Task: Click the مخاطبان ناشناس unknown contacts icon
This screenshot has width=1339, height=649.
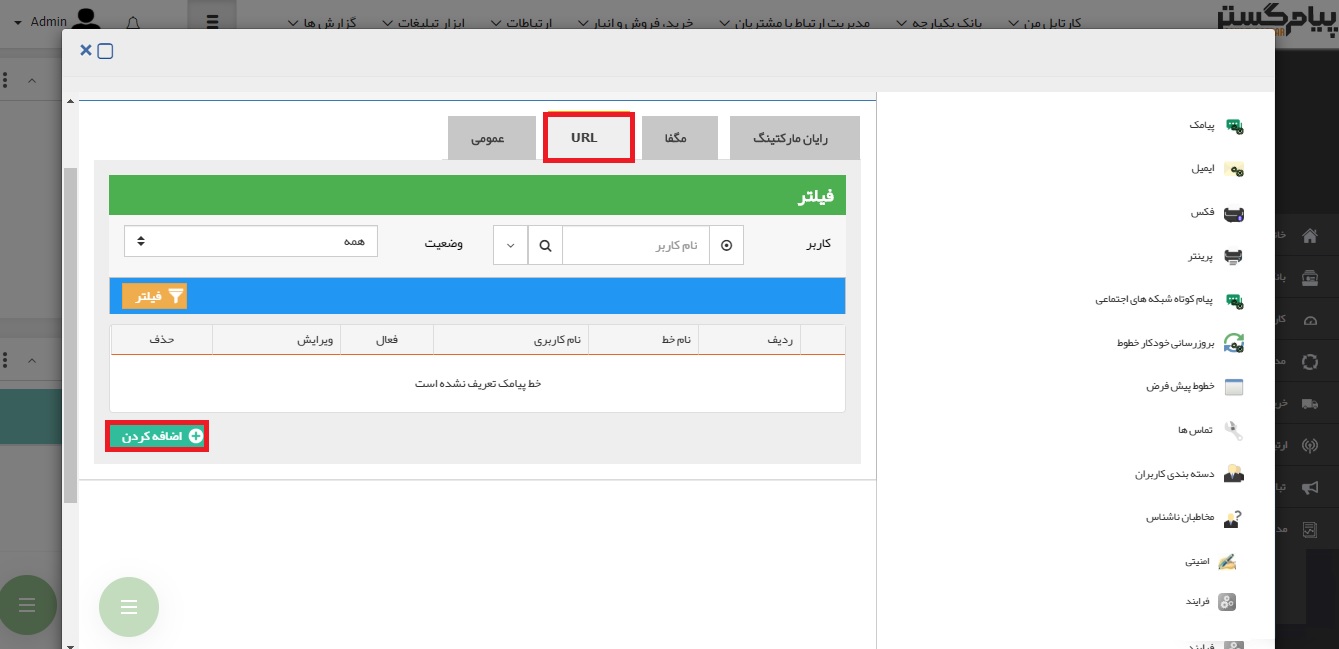Action: coord(1234,518)
